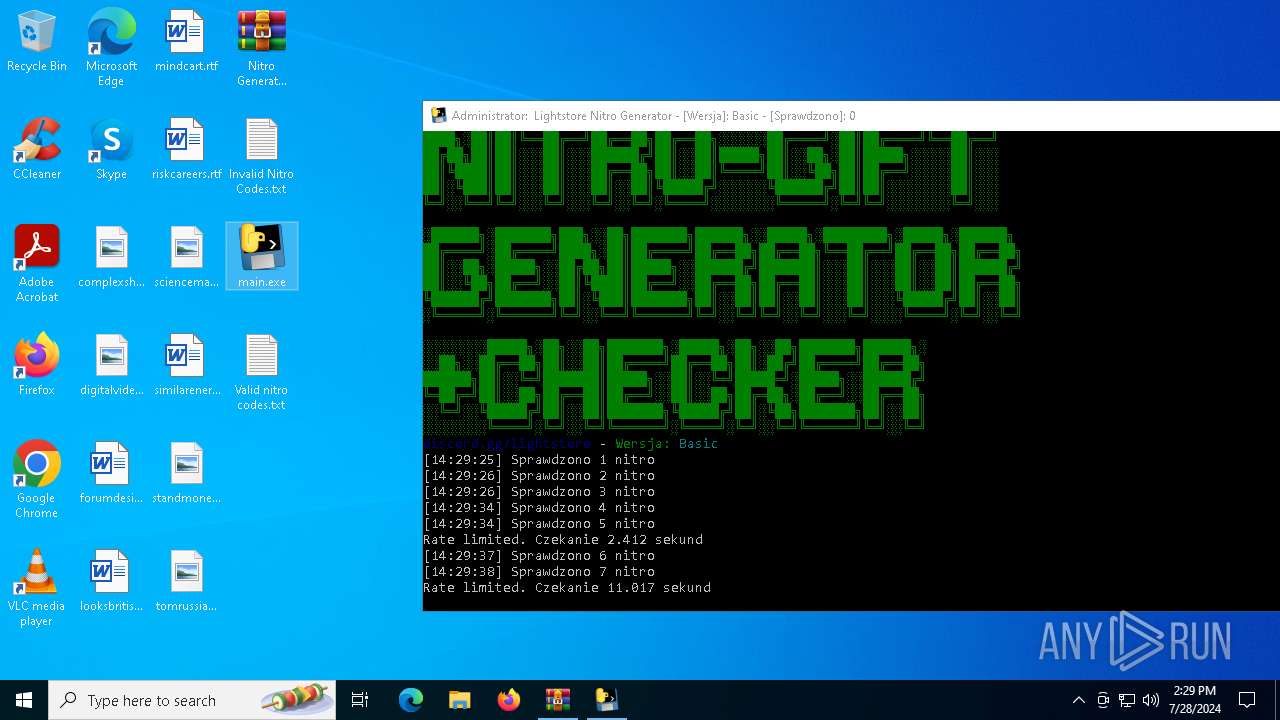Image resolution: width=1280 pixels, height=720 pixels.
Task: Select the complexsh... image file icon
Action: point(111,257)
